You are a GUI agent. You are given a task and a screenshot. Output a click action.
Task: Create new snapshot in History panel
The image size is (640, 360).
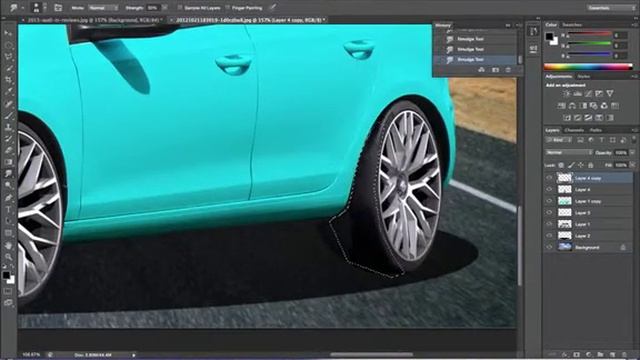pos(495,70)
